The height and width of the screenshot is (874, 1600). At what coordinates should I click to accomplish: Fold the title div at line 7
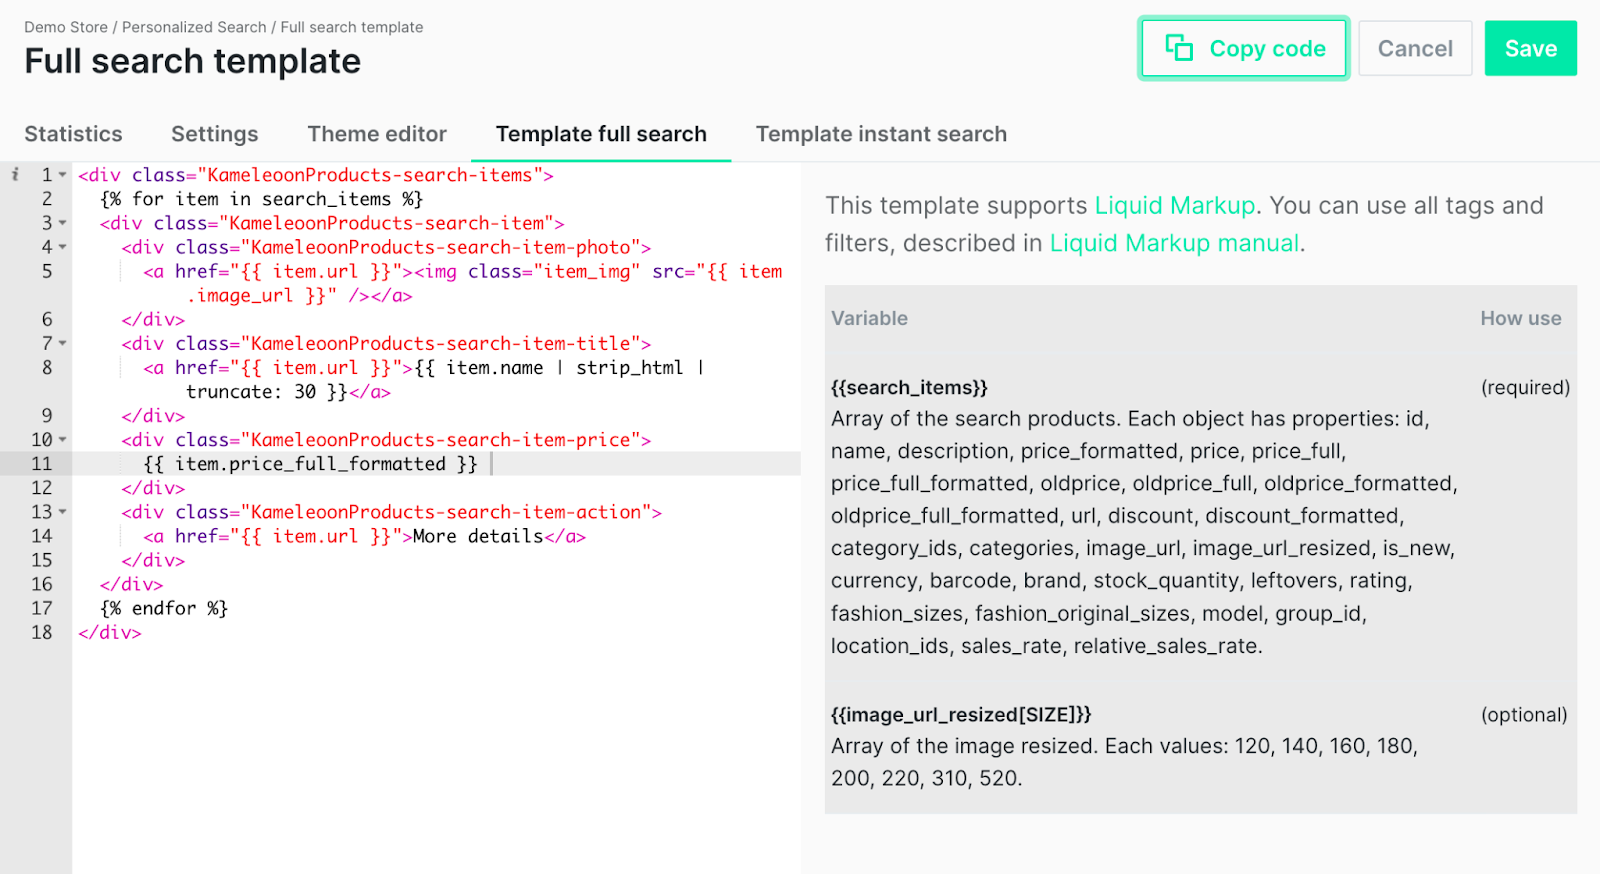point(62,343)
